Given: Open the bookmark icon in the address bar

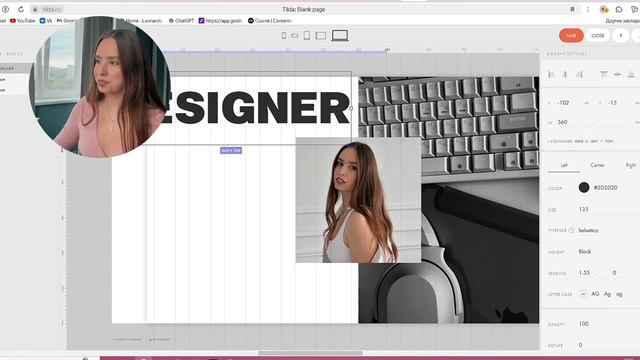Looking at the screenshot, I should click(x=572, y=9).
